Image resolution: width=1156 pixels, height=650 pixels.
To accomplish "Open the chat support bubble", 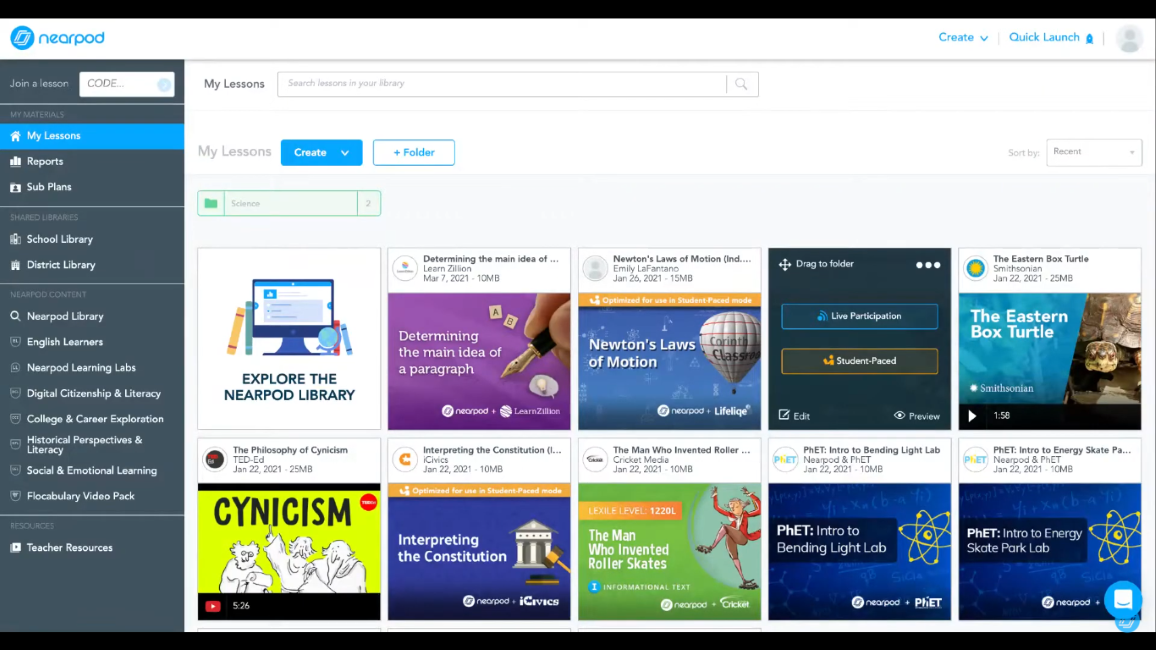I will [1123, 599].
